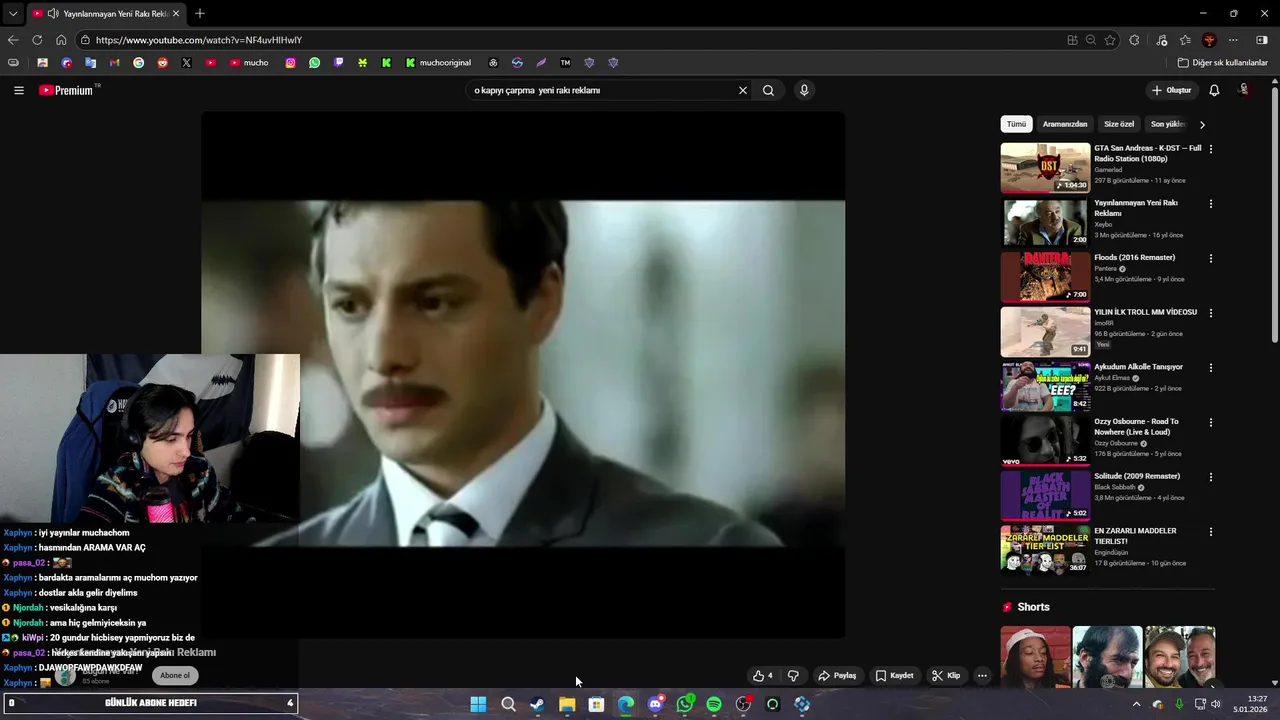Open the Reddit bookmark icon
The width and height of the screenshot is (1280, 720).
pyautogui.click(x=163, y=62)
